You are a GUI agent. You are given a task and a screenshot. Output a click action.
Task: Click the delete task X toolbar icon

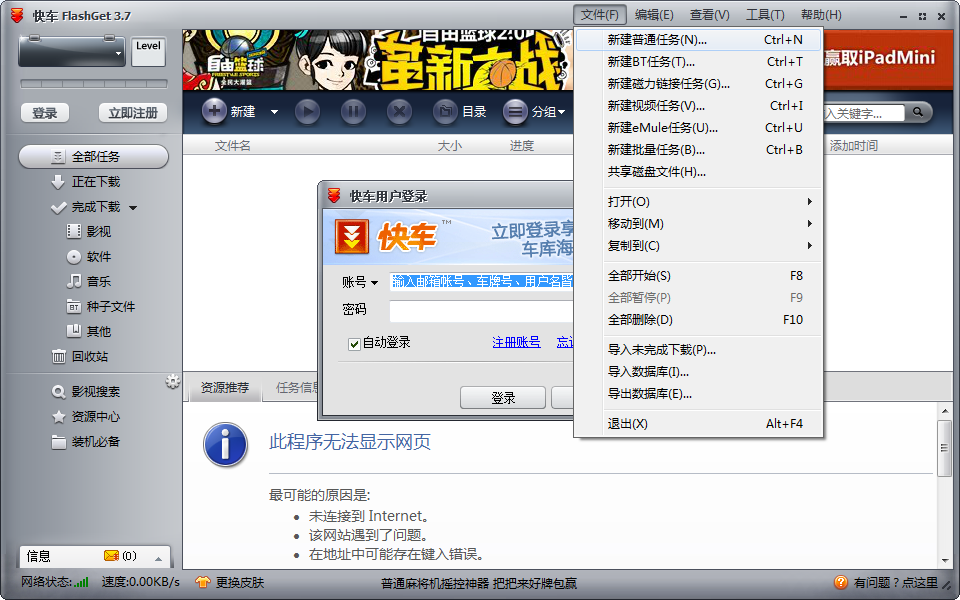398,112
